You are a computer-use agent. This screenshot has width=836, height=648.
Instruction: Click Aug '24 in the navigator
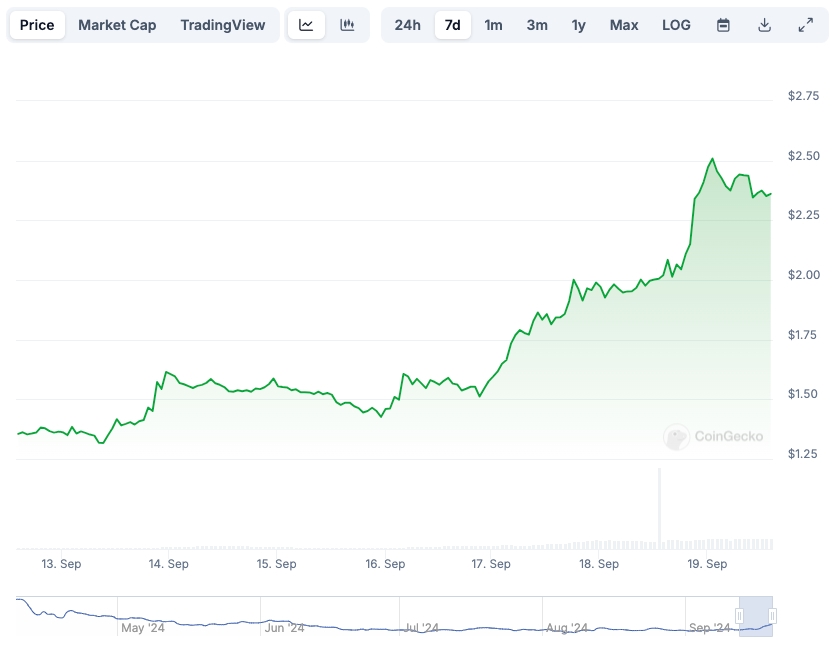click(567, 628)
